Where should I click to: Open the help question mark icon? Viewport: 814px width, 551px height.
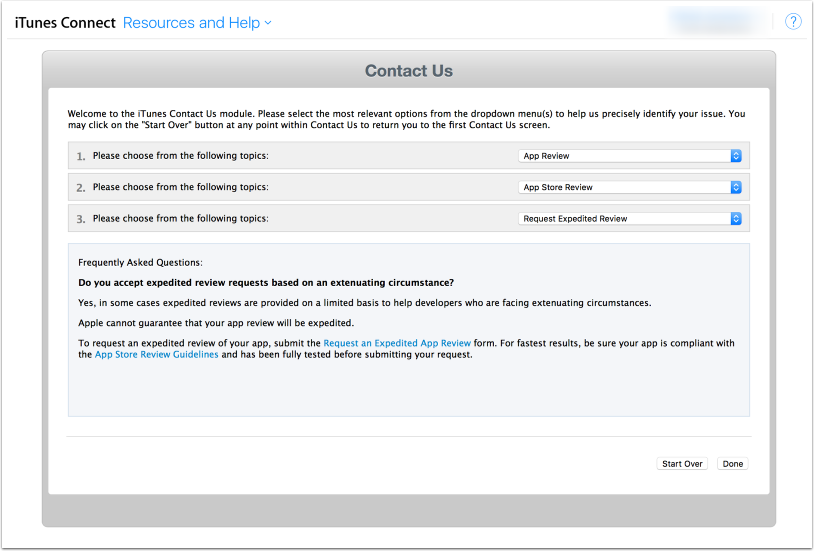(x=793, y=21)
